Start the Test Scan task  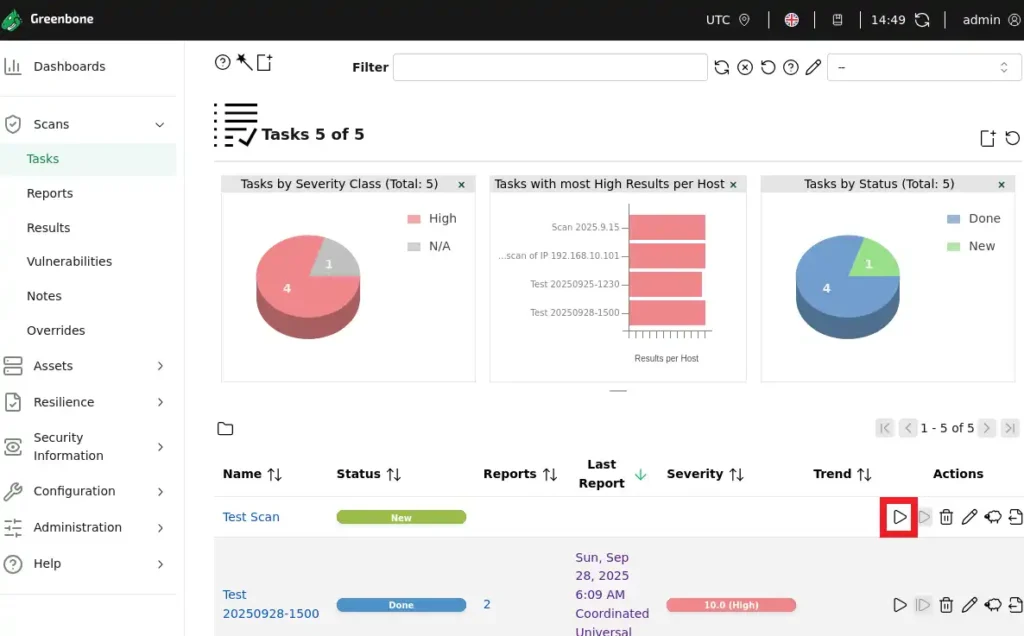[899, 517]
